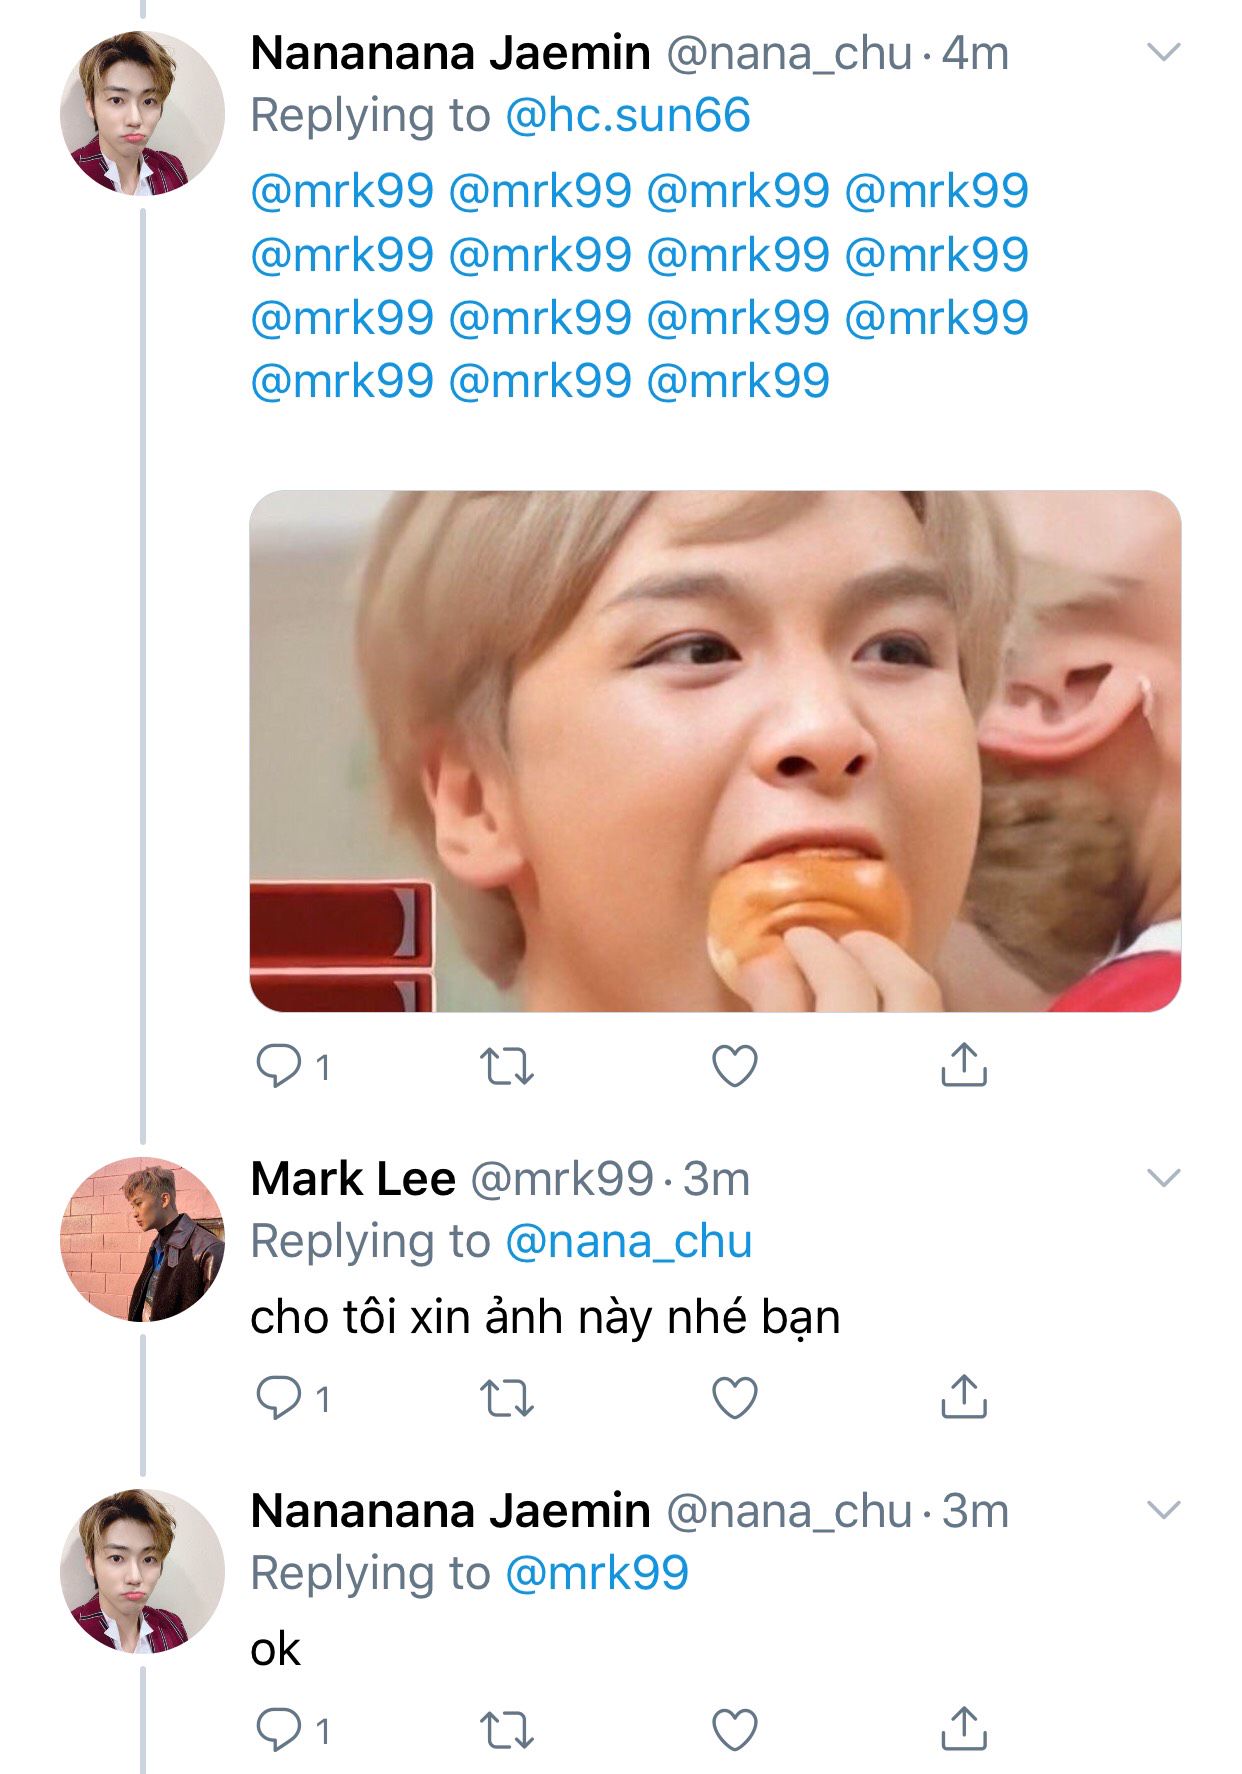Reply to Mark Lee's tweet

[278, 1398]
